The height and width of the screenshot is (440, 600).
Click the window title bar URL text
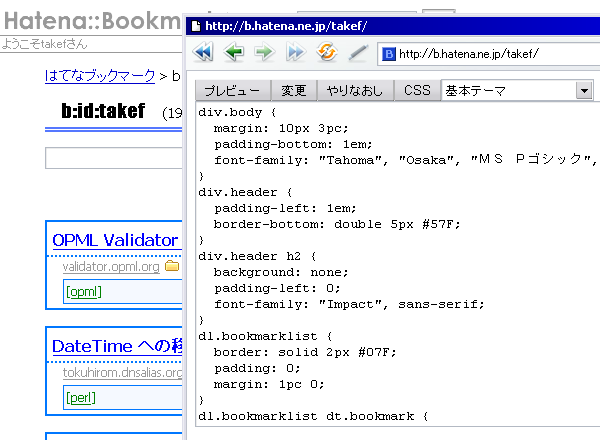coord(286,26)
